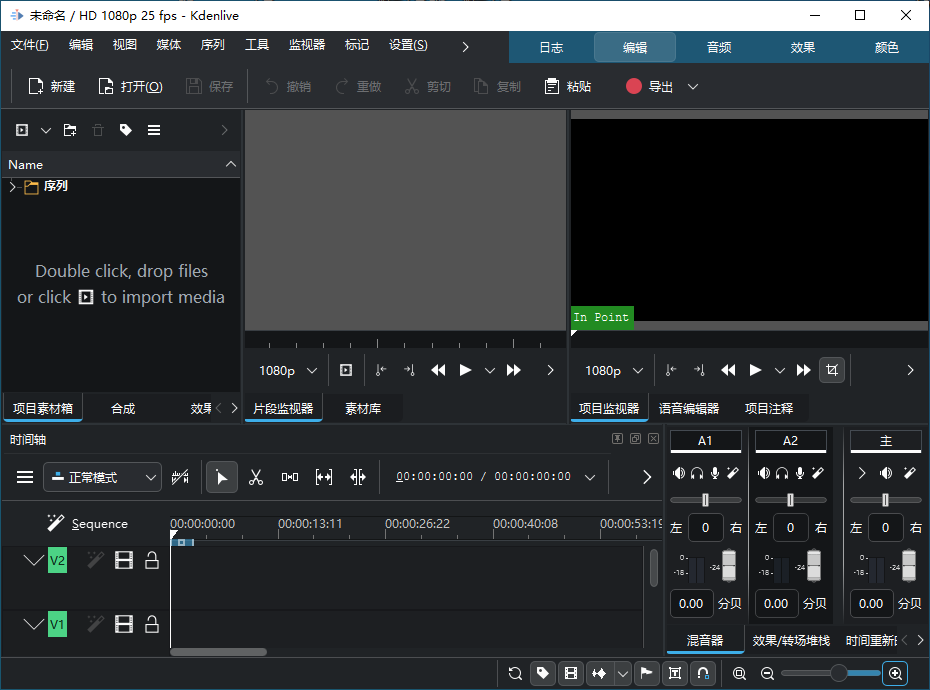Lock the V1 track
930x690 pixels.
point(152,624)
